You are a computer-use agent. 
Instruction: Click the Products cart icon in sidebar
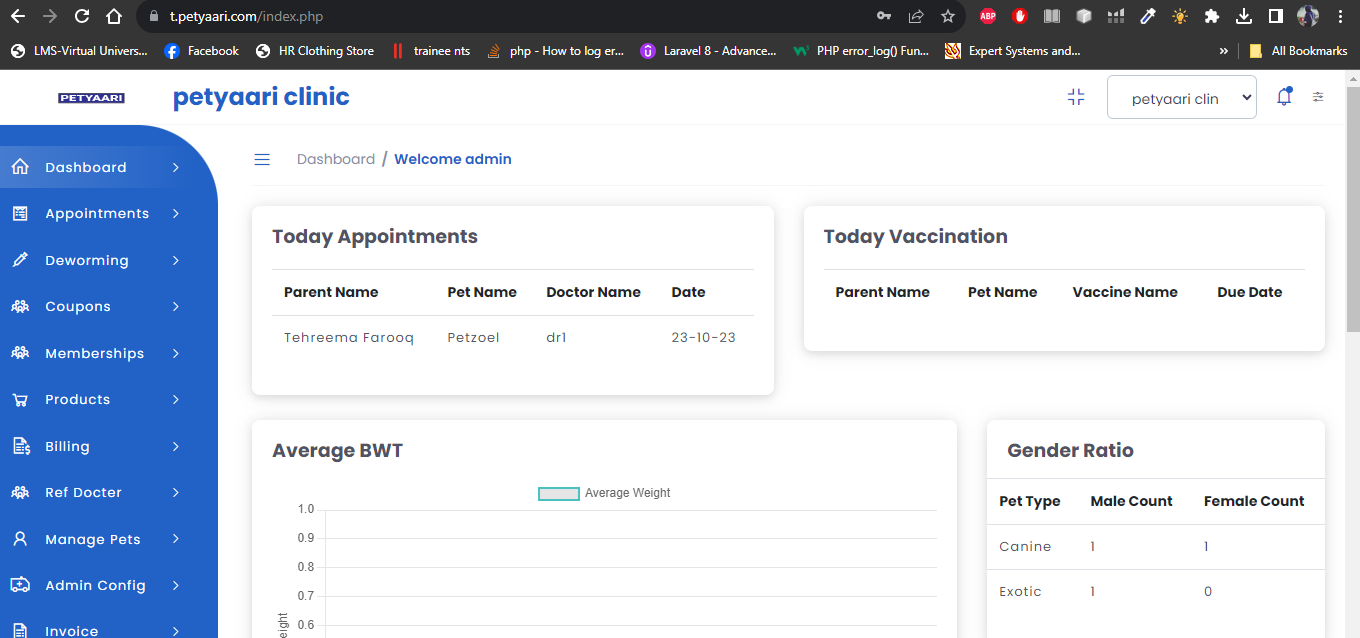[x=20, y=399]
